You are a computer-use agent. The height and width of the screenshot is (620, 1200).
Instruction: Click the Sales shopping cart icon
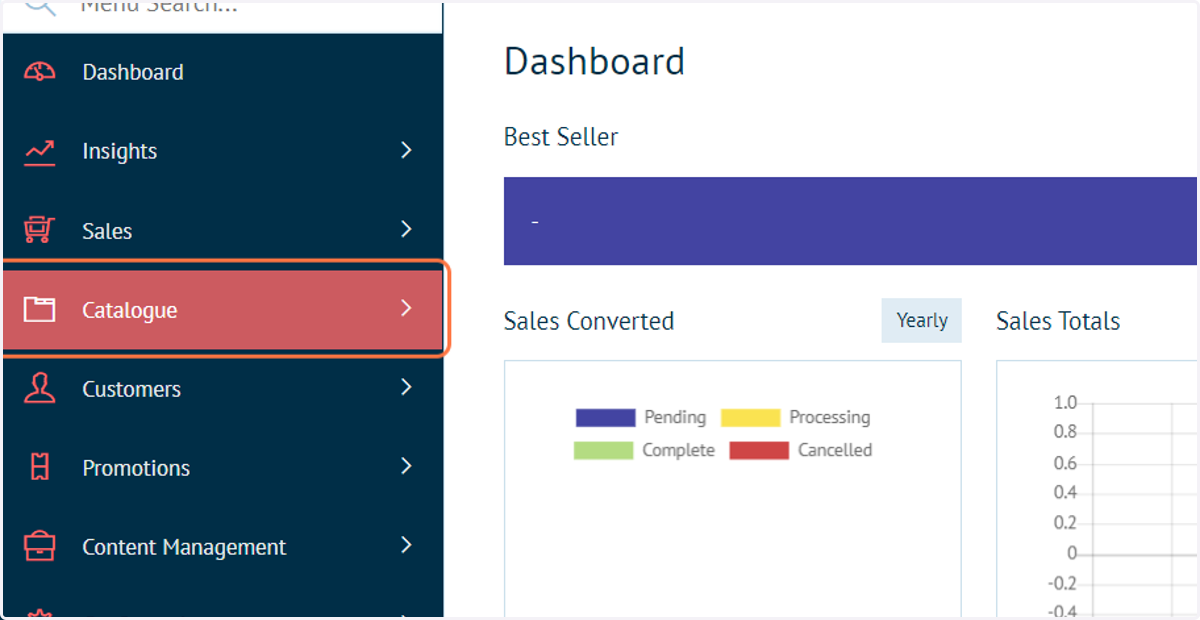point(39,230)
